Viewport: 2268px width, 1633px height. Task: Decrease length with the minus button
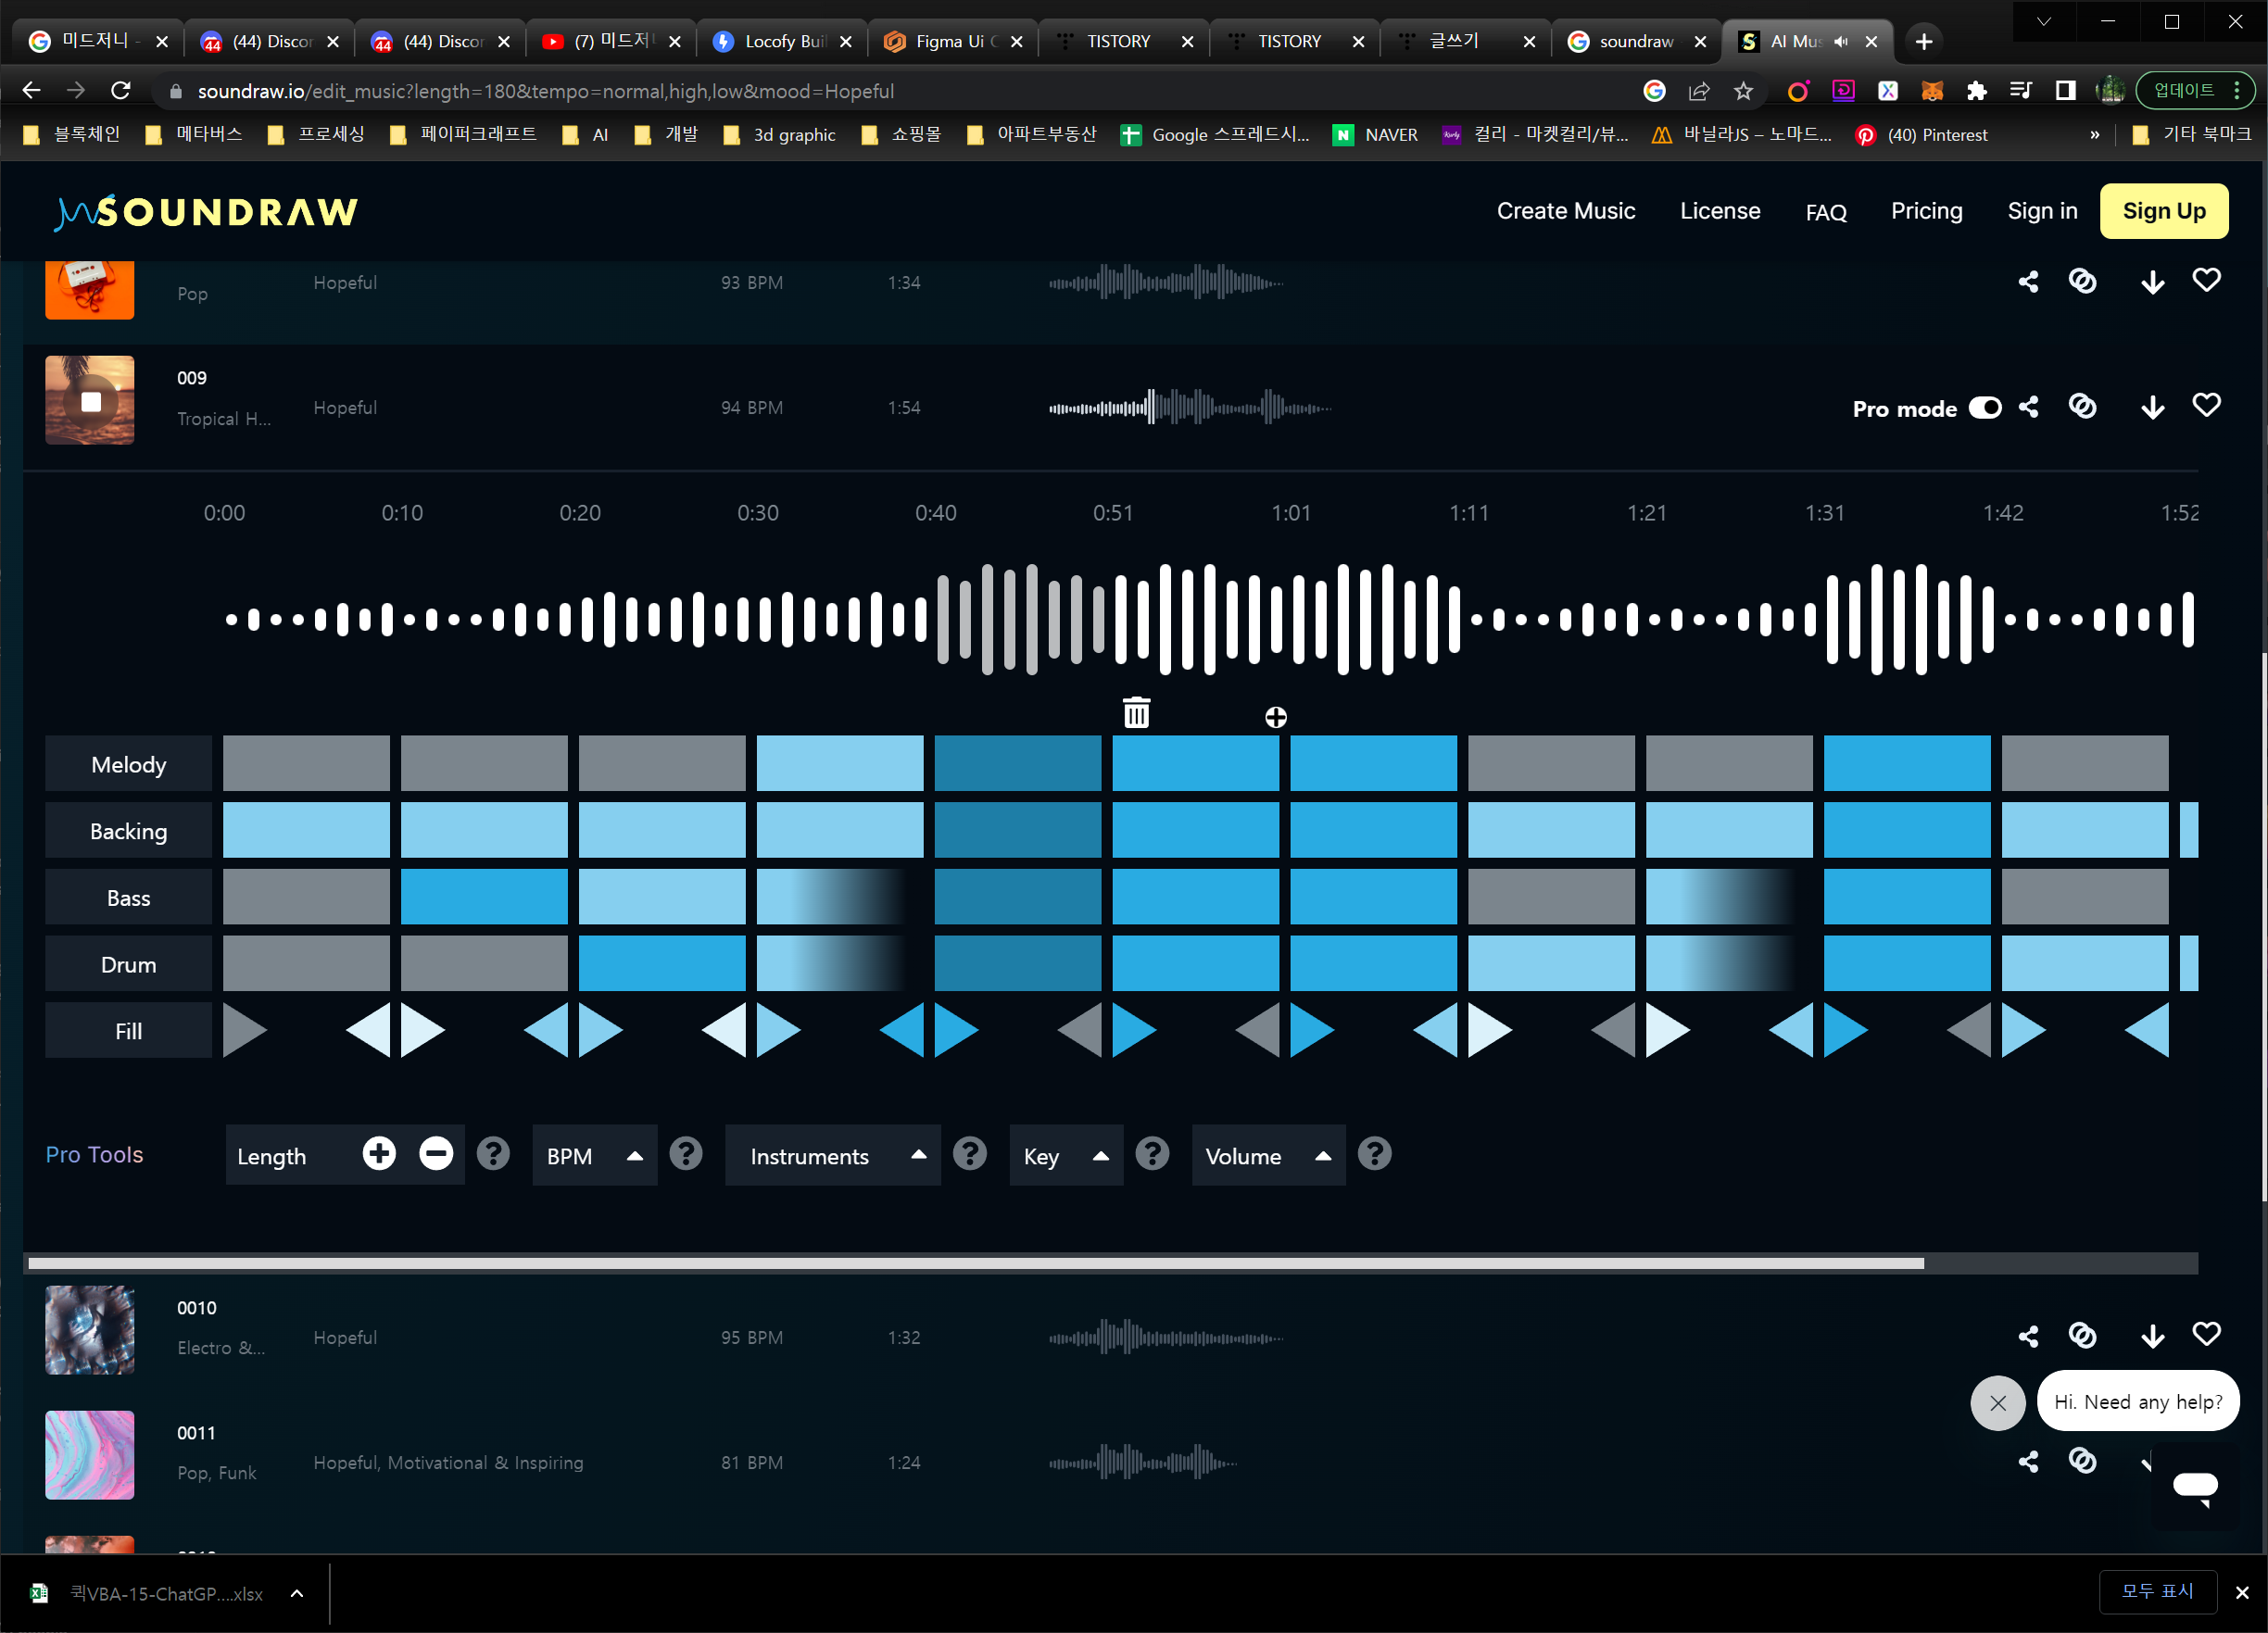coord(436,1154)
